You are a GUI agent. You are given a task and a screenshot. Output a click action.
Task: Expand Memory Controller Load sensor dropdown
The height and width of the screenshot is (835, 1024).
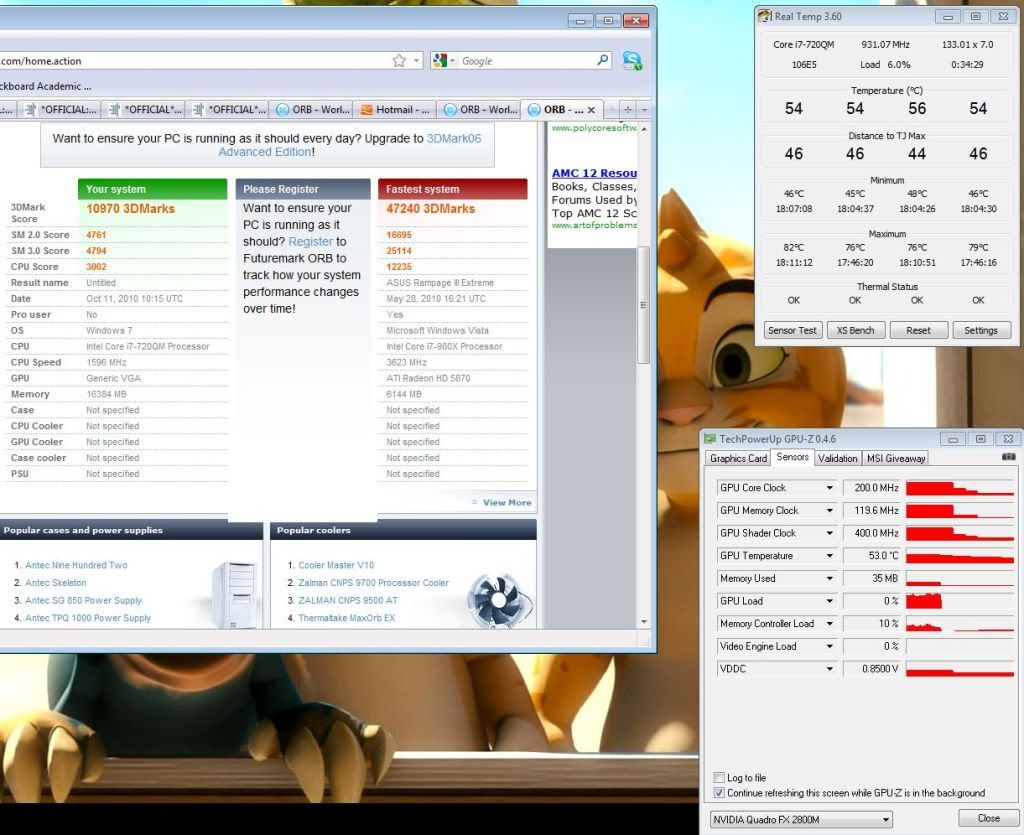tap(829, 623)
